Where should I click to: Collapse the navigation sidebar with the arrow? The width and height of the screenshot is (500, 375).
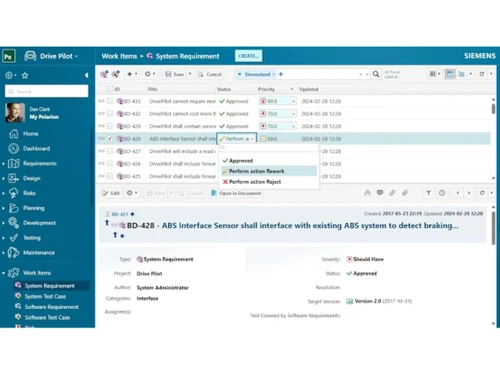coord(86,75)
